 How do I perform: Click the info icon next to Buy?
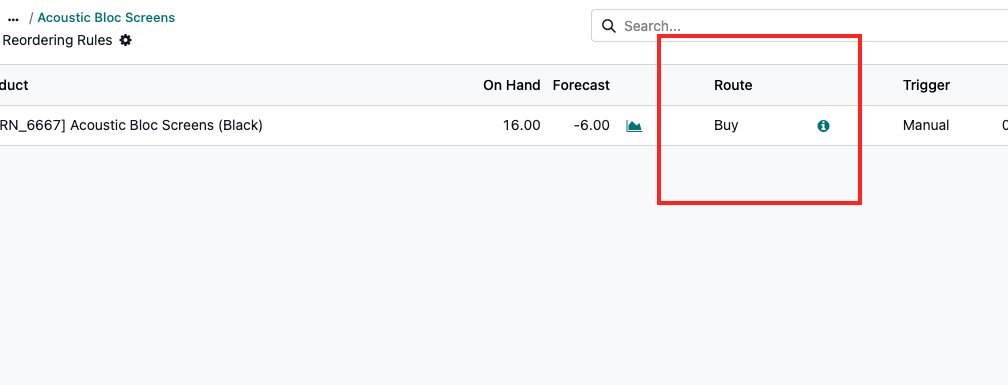[x=823, y=126]
